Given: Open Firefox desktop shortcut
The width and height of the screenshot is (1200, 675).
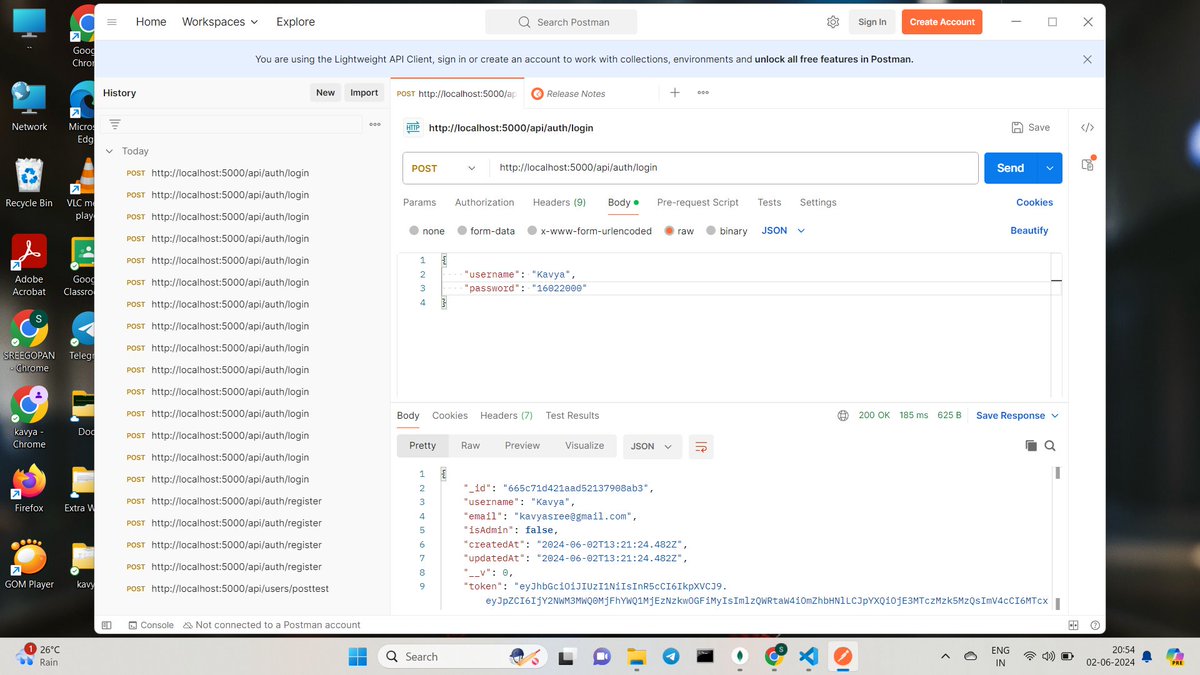Looking at the screenshot, I should (29, 489).
